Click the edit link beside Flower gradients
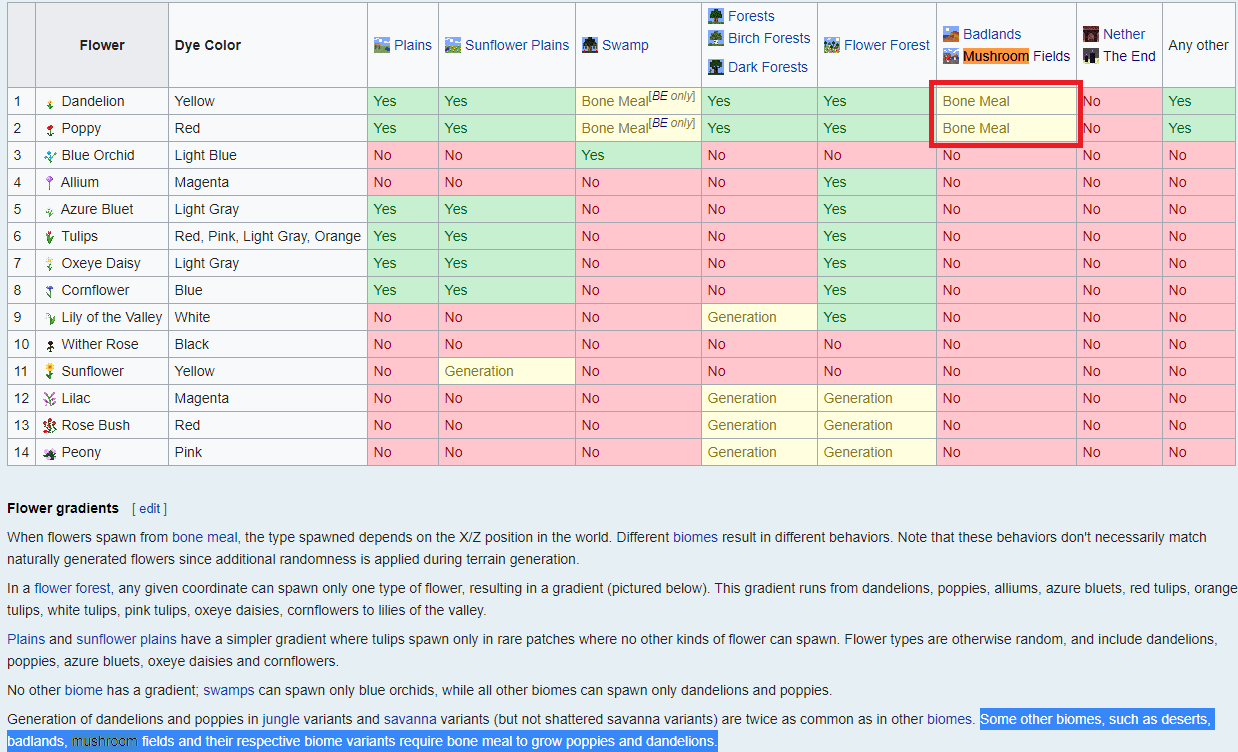The height and width of the screenshot is (752, 1238). click(149, 508)
